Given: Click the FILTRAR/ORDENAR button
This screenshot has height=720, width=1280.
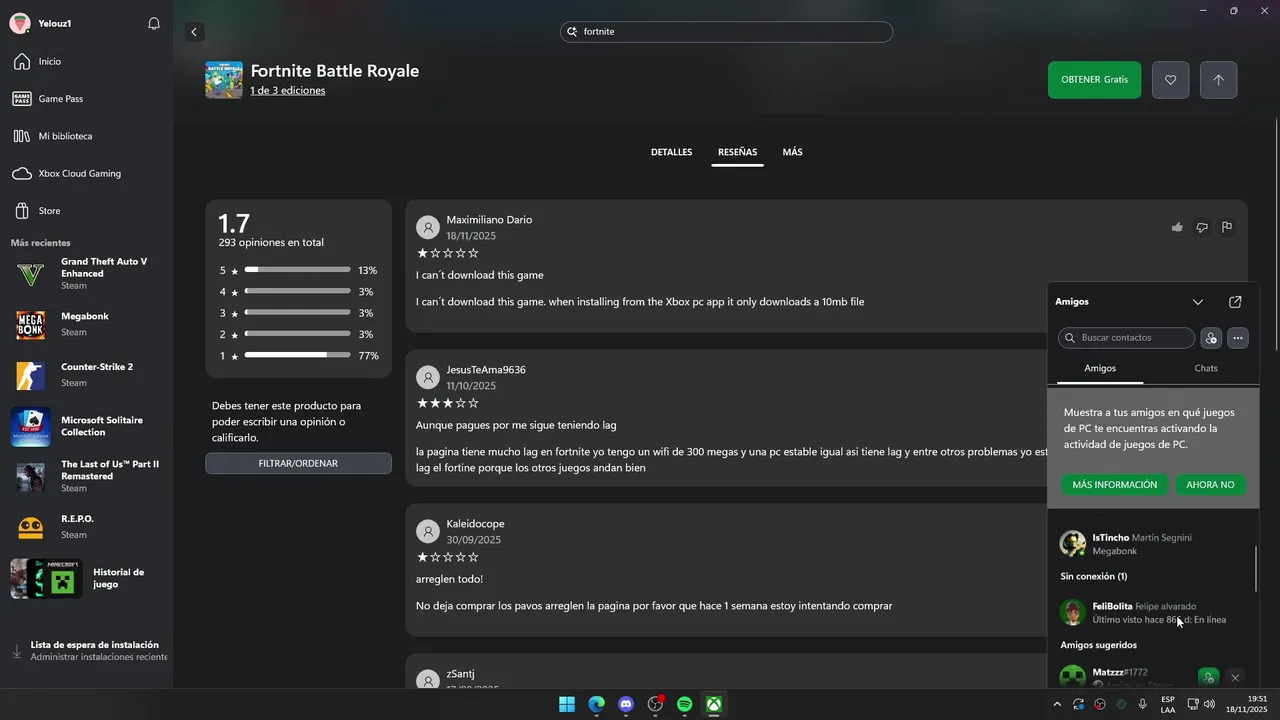Looking at the screenshot, I should [298, 463].
